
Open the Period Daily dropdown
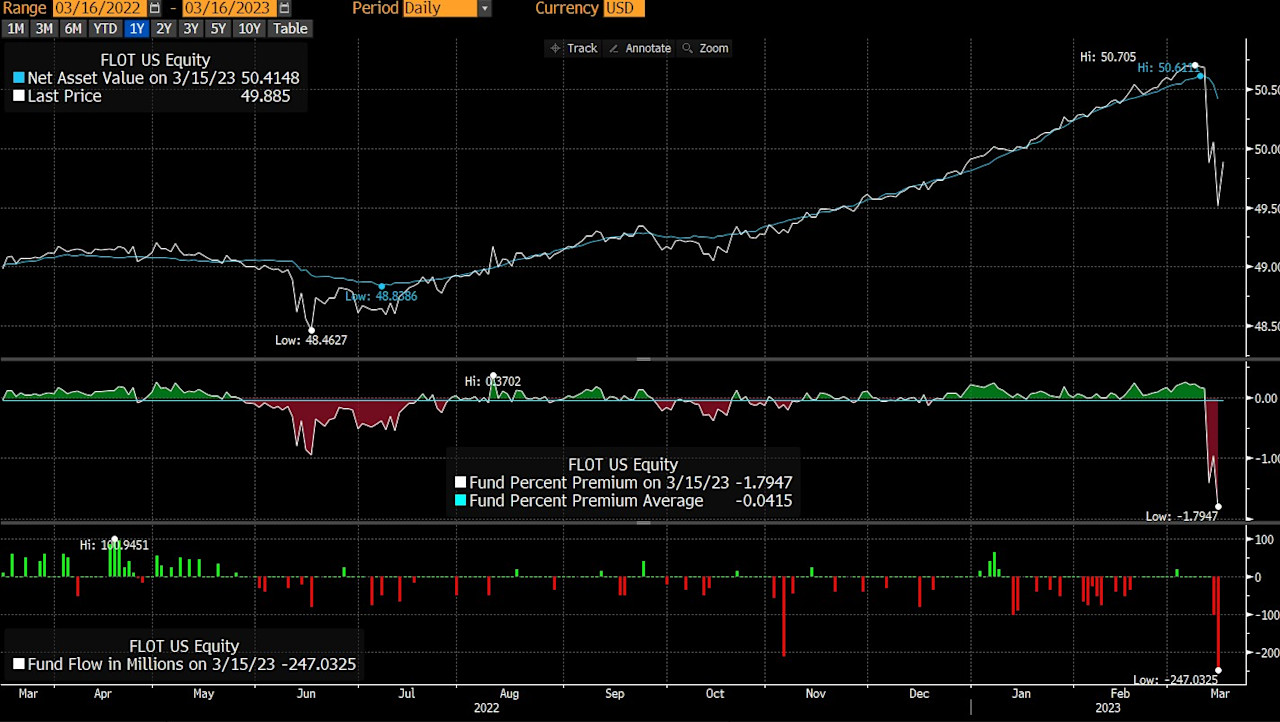tap(485, 9)
